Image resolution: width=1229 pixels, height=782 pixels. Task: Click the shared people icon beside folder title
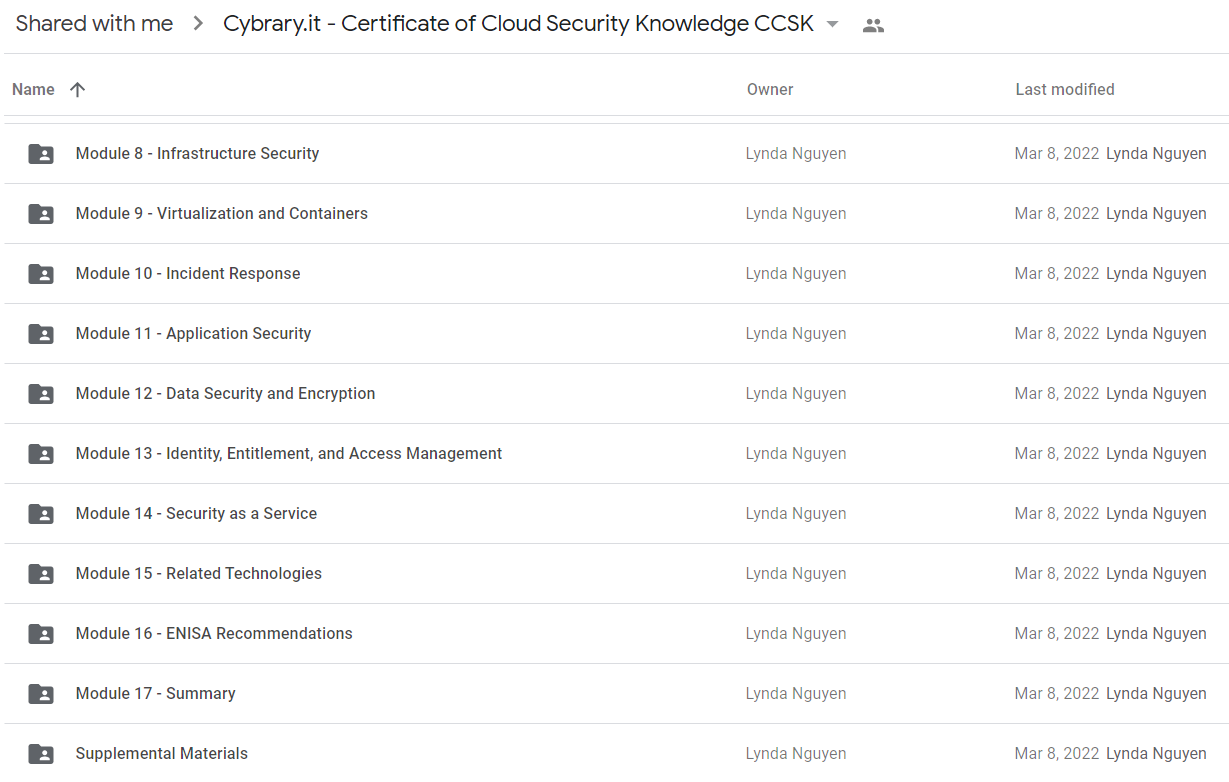pos(873,26)
